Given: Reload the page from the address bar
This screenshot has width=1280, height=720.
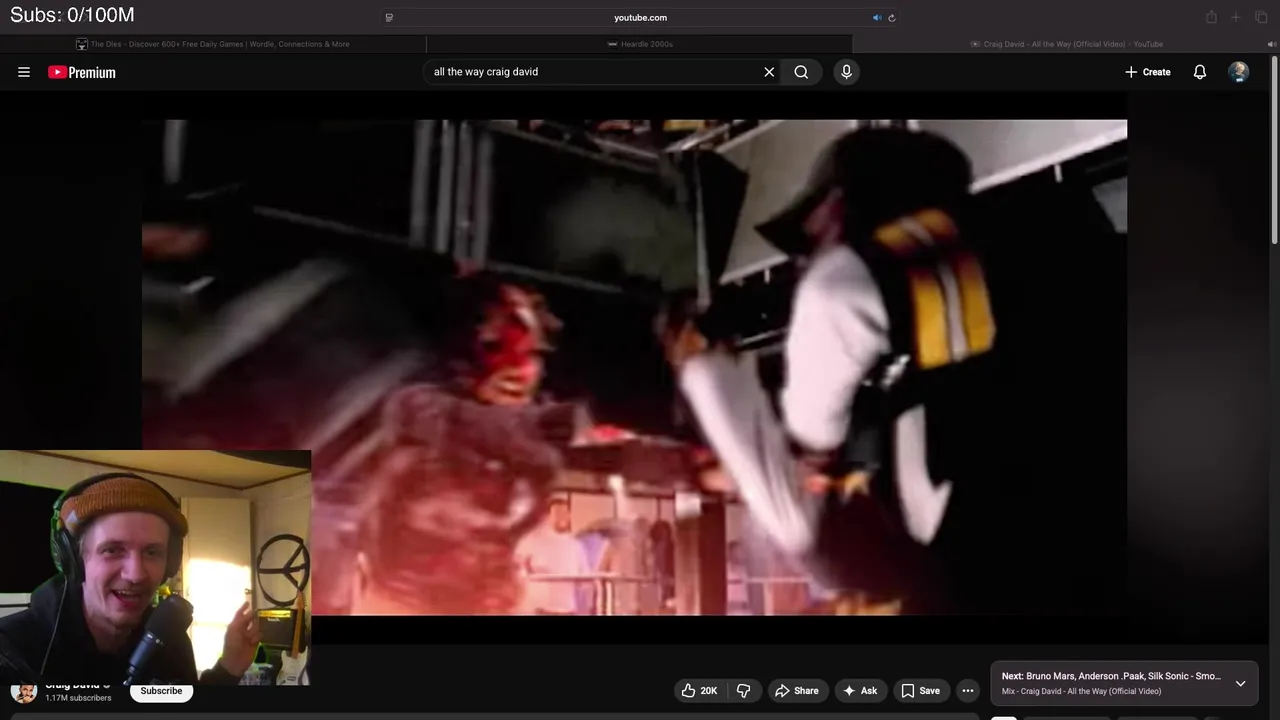Looking at the screenshot, I should pyautogui.click(x=891, y=17).
